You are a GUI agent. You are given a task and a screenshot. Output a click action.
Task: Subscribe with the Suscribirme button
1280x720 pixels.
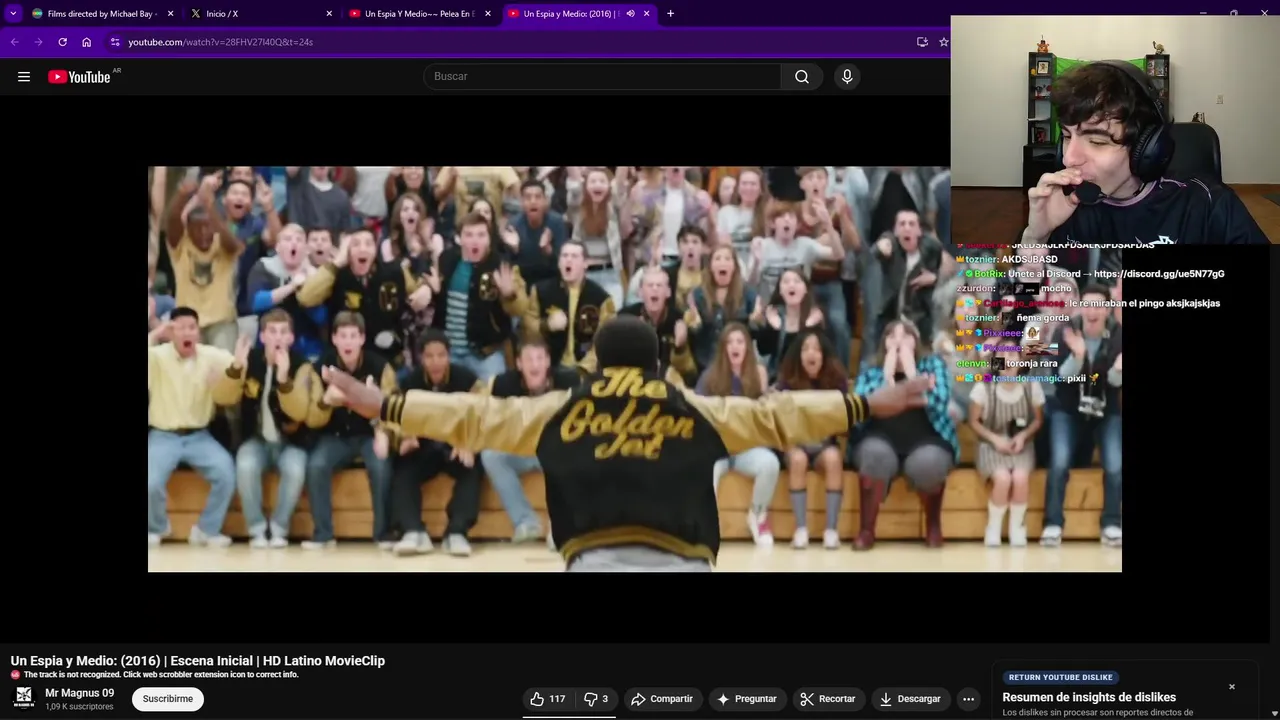click(168, 699)
